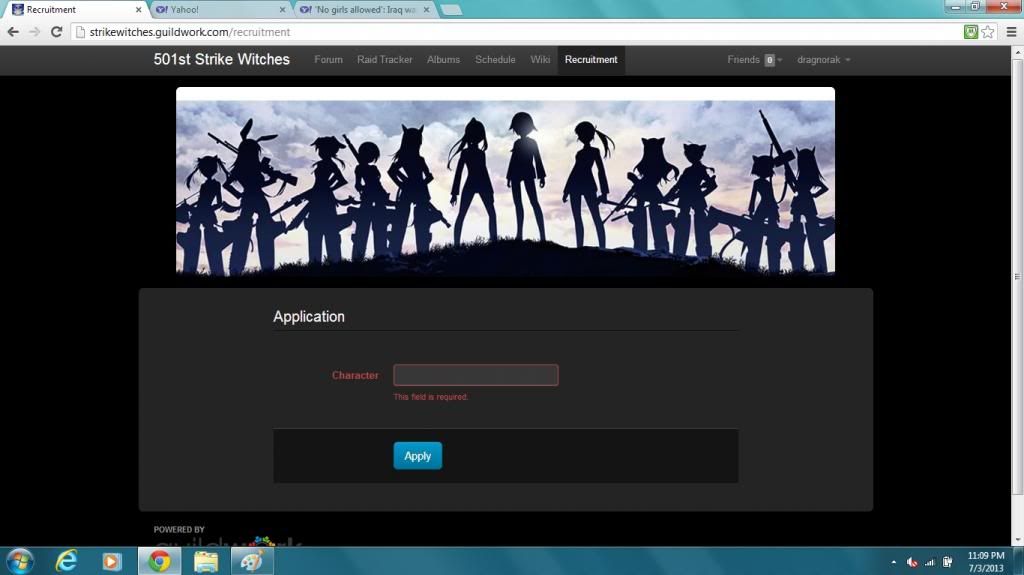Open Internet Explorer from the taskbar
This screenshot has height=575, width=1024.
67,561
